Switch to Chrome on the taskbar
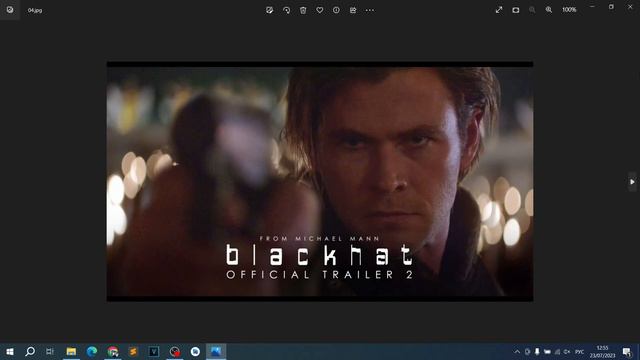640x360 pixels. [x=113, y=351]
